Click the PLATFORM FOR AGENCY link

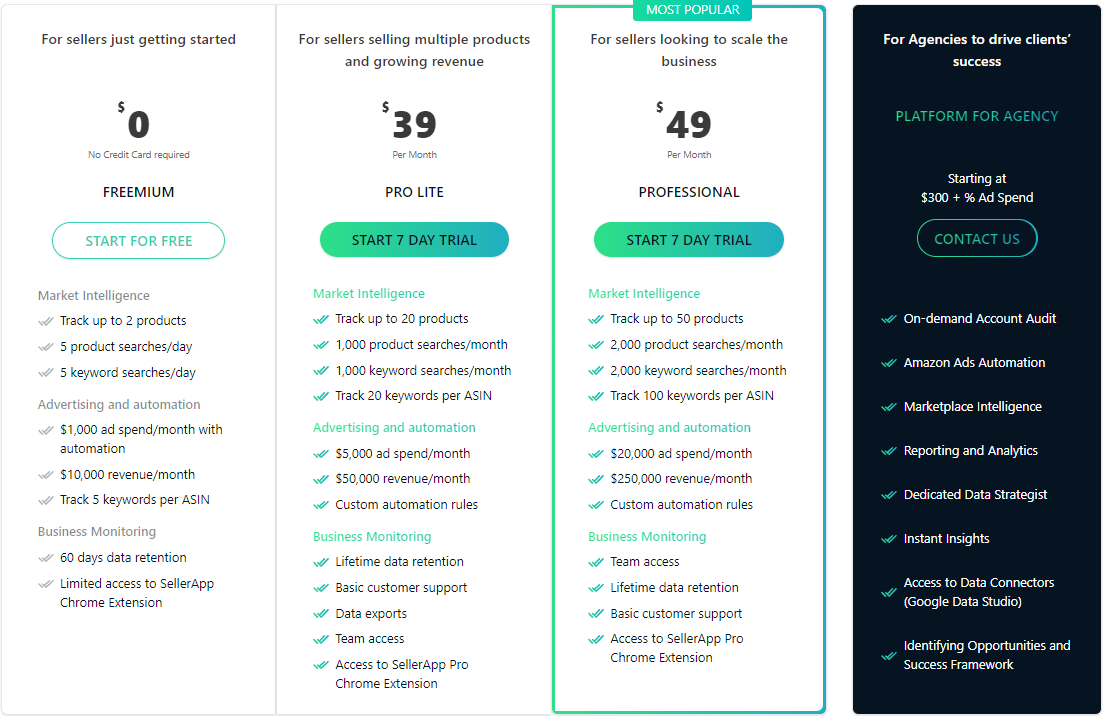pyautogui.click(x=976, y=116)
